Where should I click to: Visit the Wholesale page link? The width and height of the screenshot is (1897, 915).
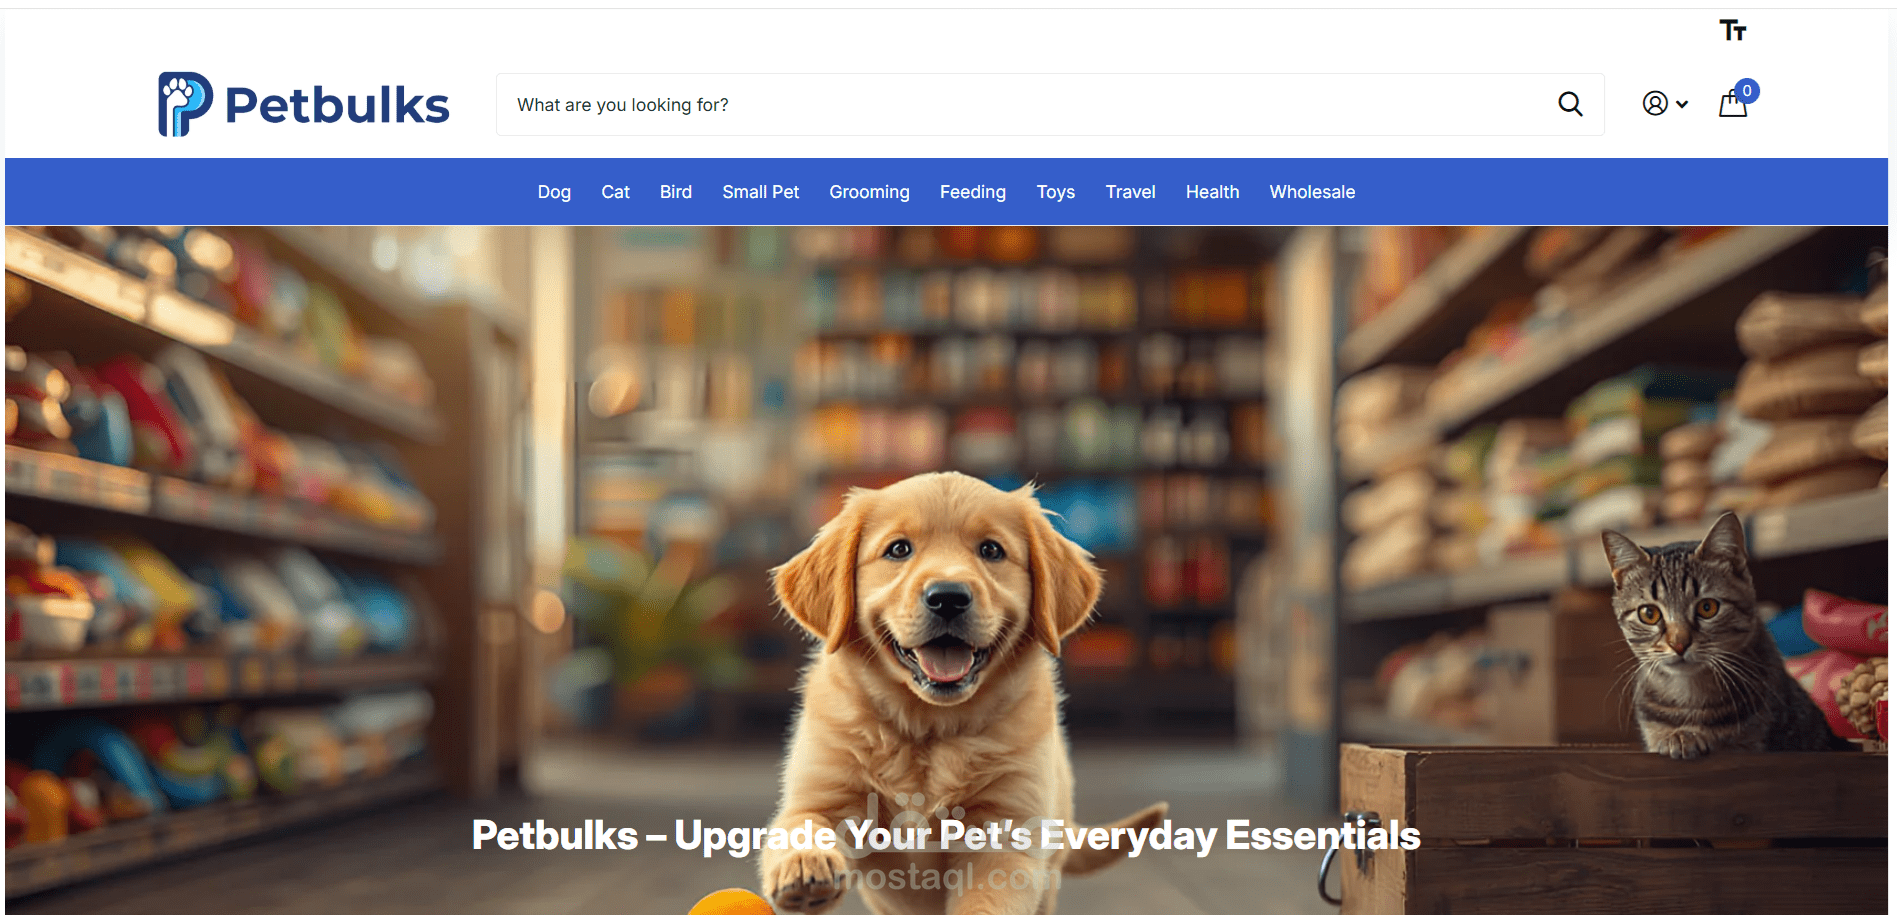pos(1312,192)
